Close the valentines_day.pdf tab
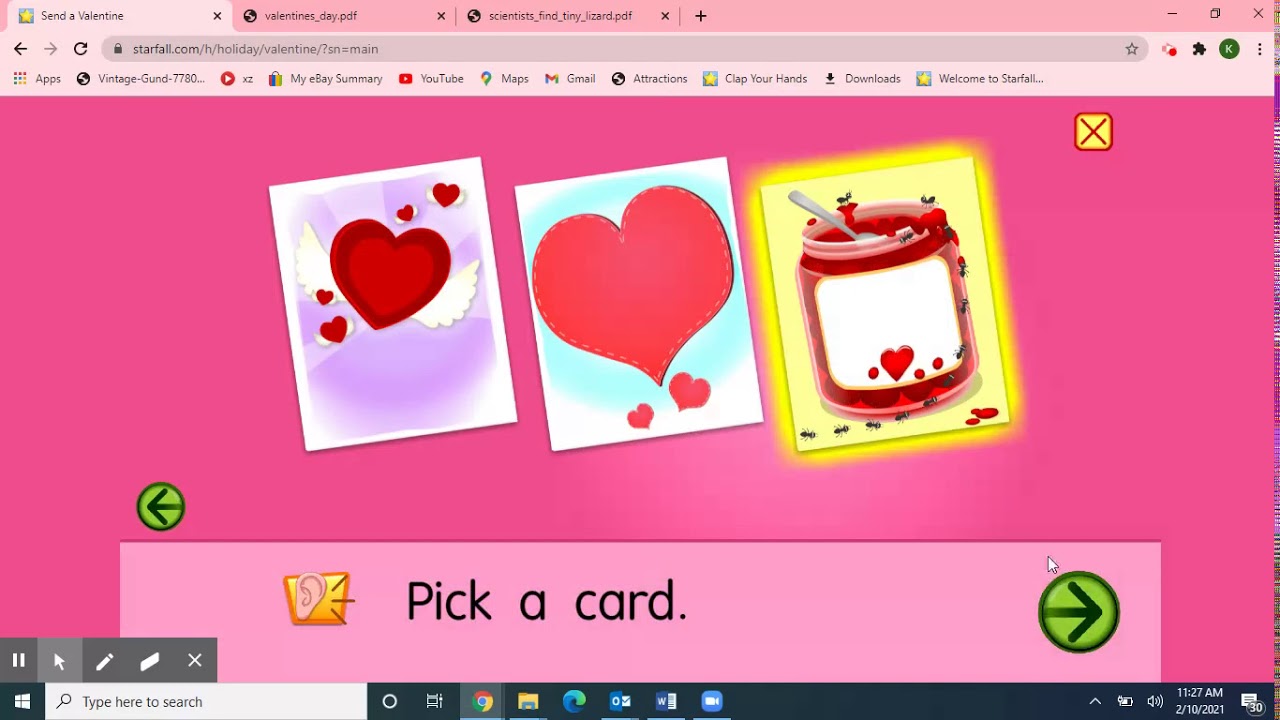This screenshot has height=720, width=1280. [x=441, y=16]
